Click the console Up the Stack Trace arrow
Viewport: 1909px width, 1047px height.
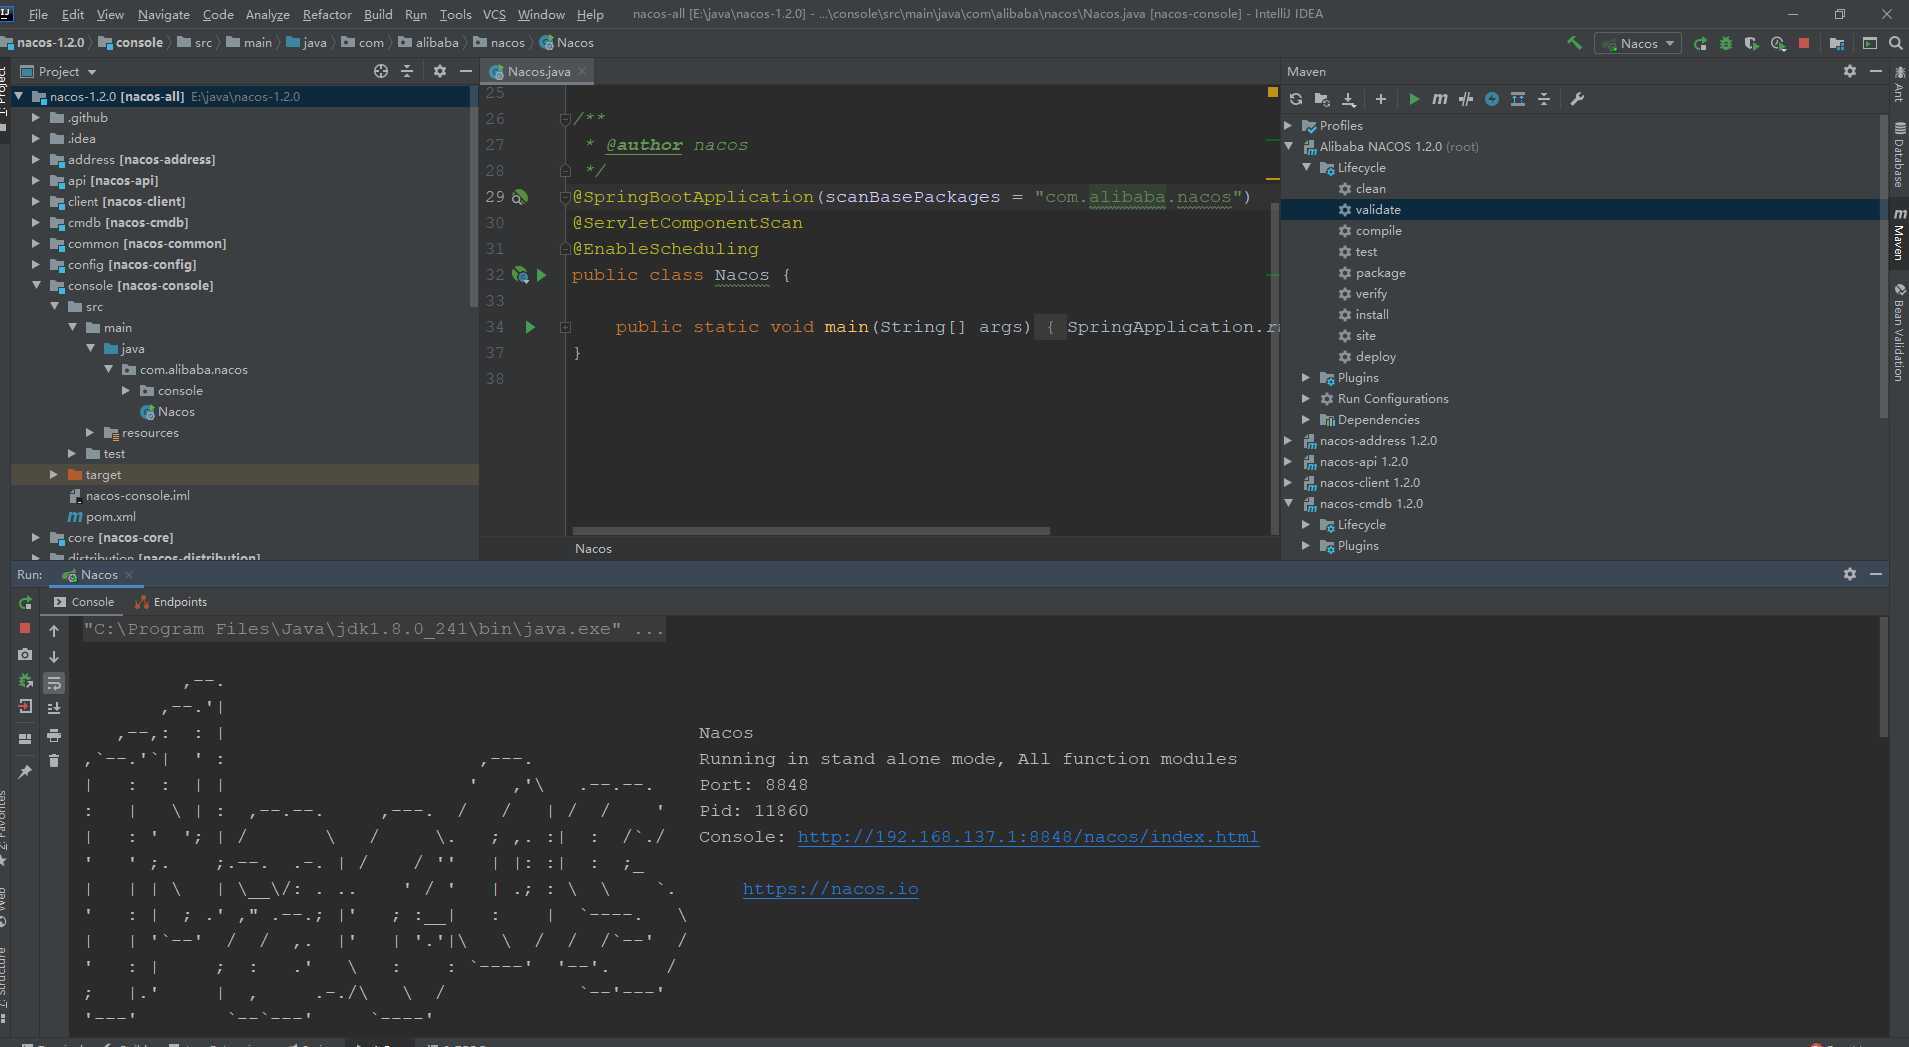point(54,630)
